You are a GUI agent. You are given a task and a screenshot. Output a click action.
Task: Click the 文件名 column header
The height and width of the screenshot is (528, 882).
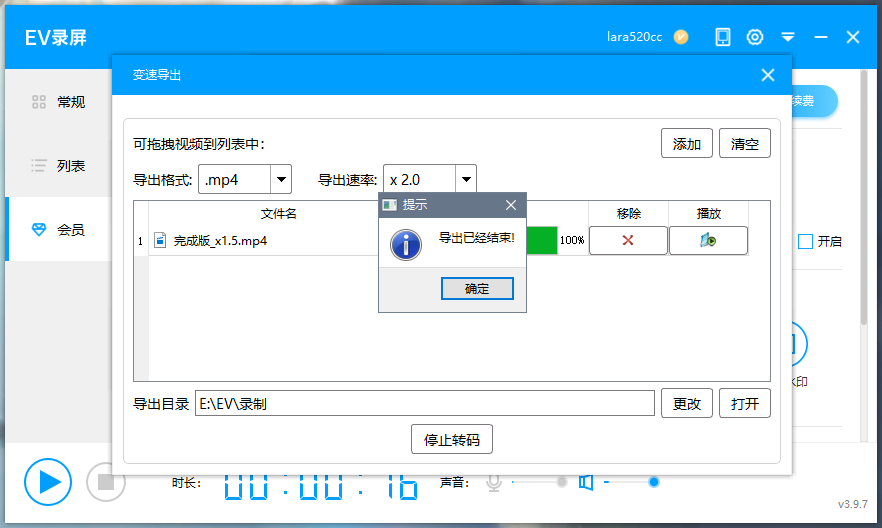tap(278, 213)
